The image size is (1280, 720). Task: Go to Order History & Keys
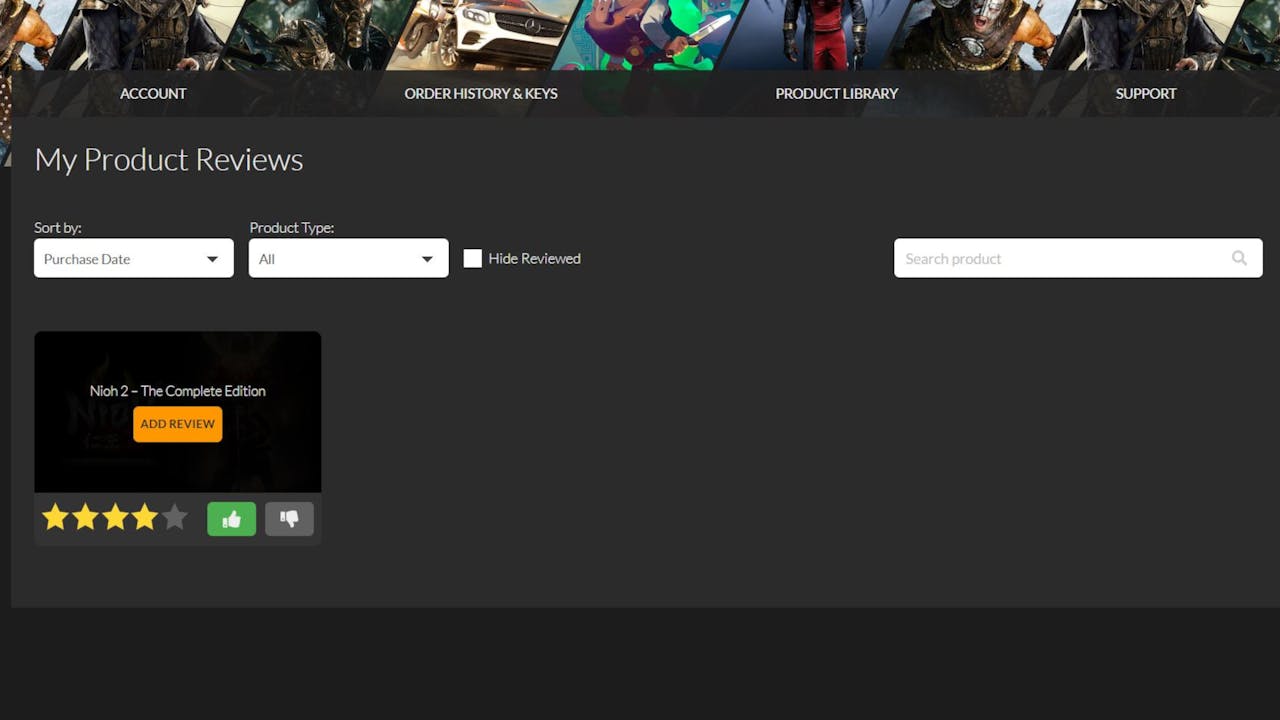pyautogui.click(x=481, y=93)
